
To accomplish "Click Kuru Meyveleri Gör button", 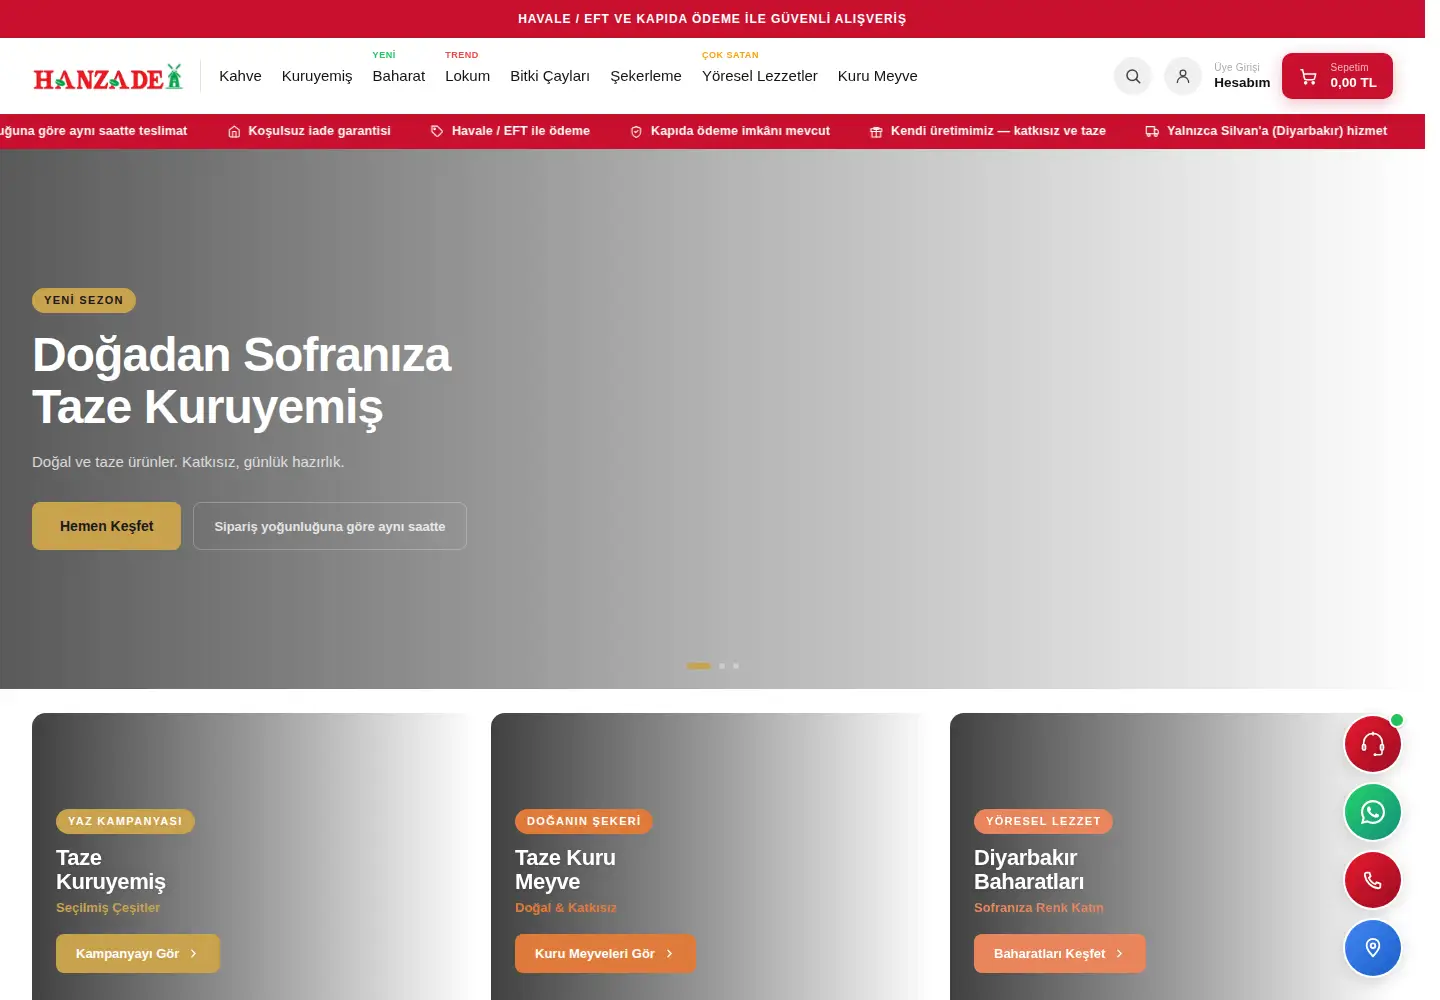I will pyautogui.click(x=605, y=954).
